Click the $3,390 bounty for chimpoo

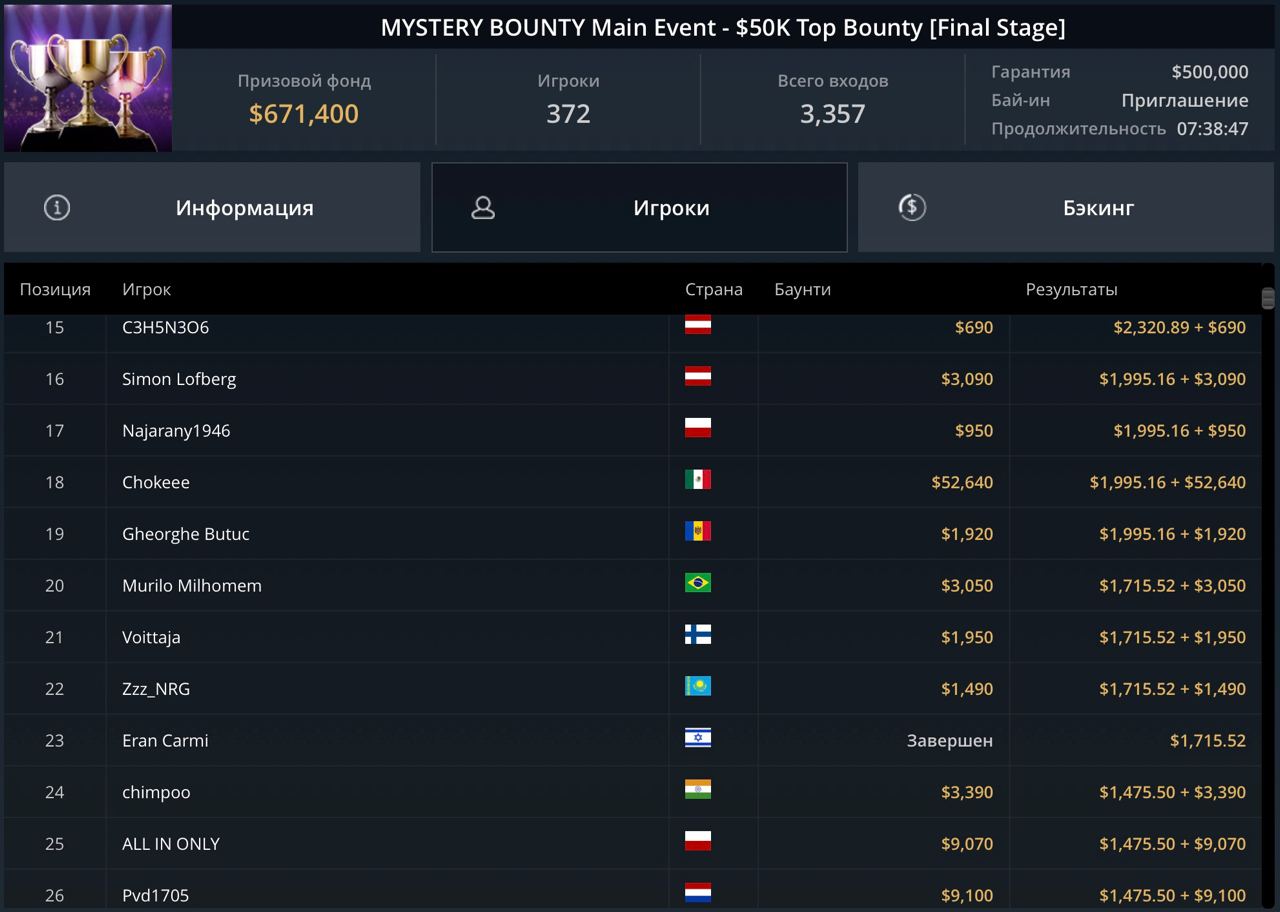pos(967,792)
